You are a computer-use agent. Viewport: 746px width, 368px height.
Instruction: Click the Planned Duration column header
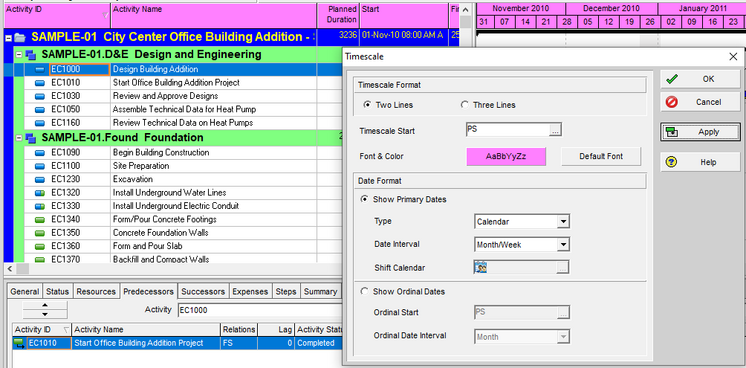click(338, 15)
